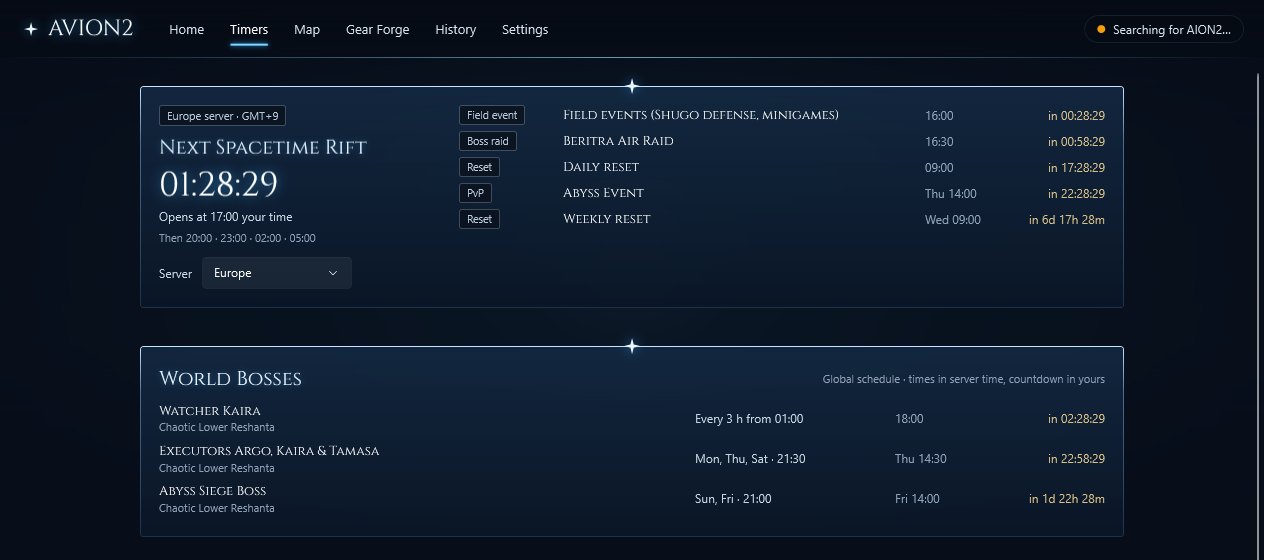The width and height of the screenshot is (1264, 560).
Task: Click the Abyss Event entry
Action: pos(603,193)
